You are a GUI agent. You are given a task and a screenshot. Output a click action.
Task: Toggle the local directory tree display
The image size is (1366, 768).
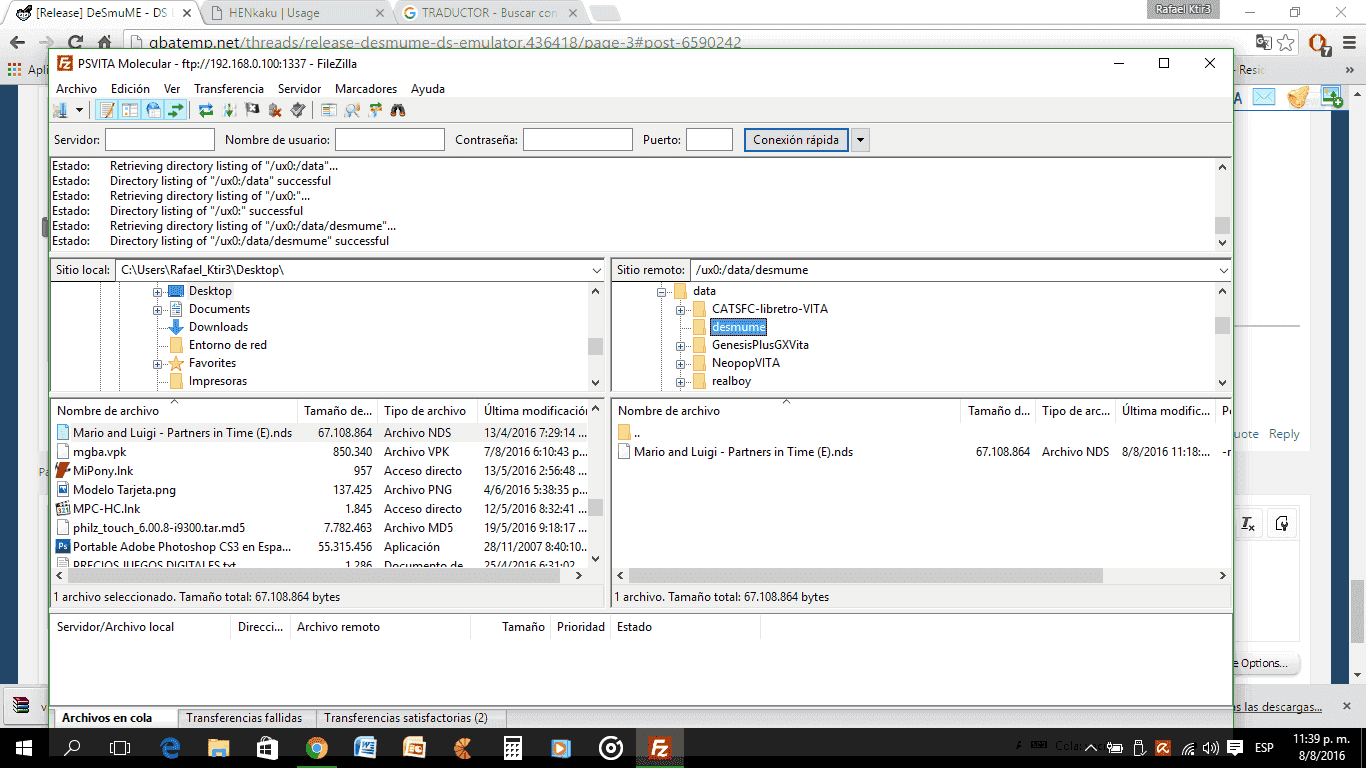[129, 110]
